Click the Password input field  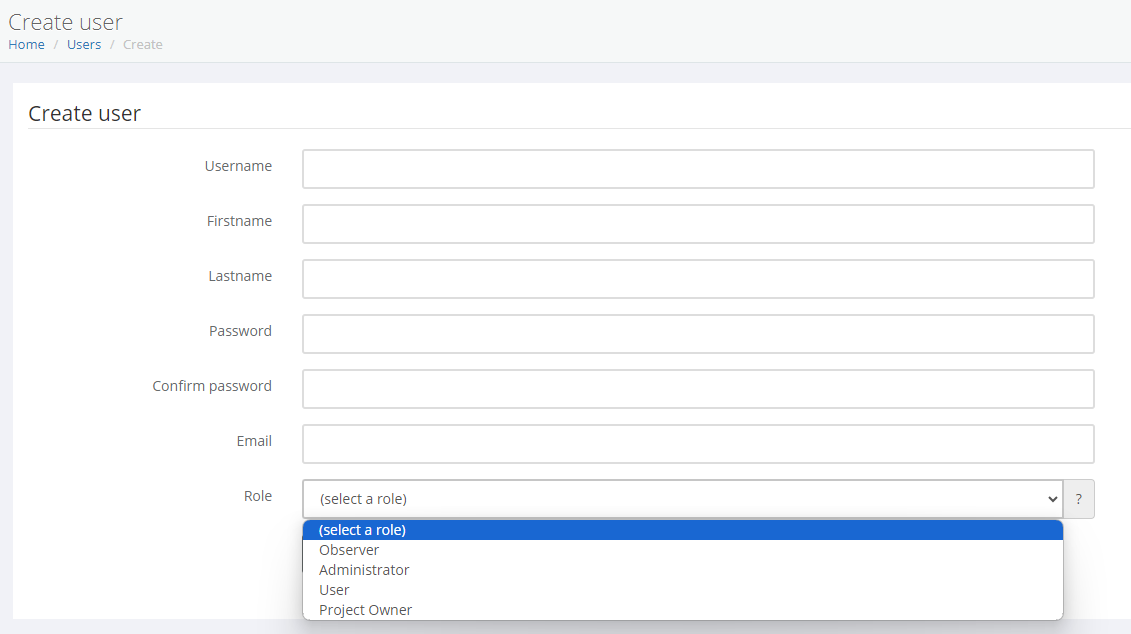tap(698, 334)
